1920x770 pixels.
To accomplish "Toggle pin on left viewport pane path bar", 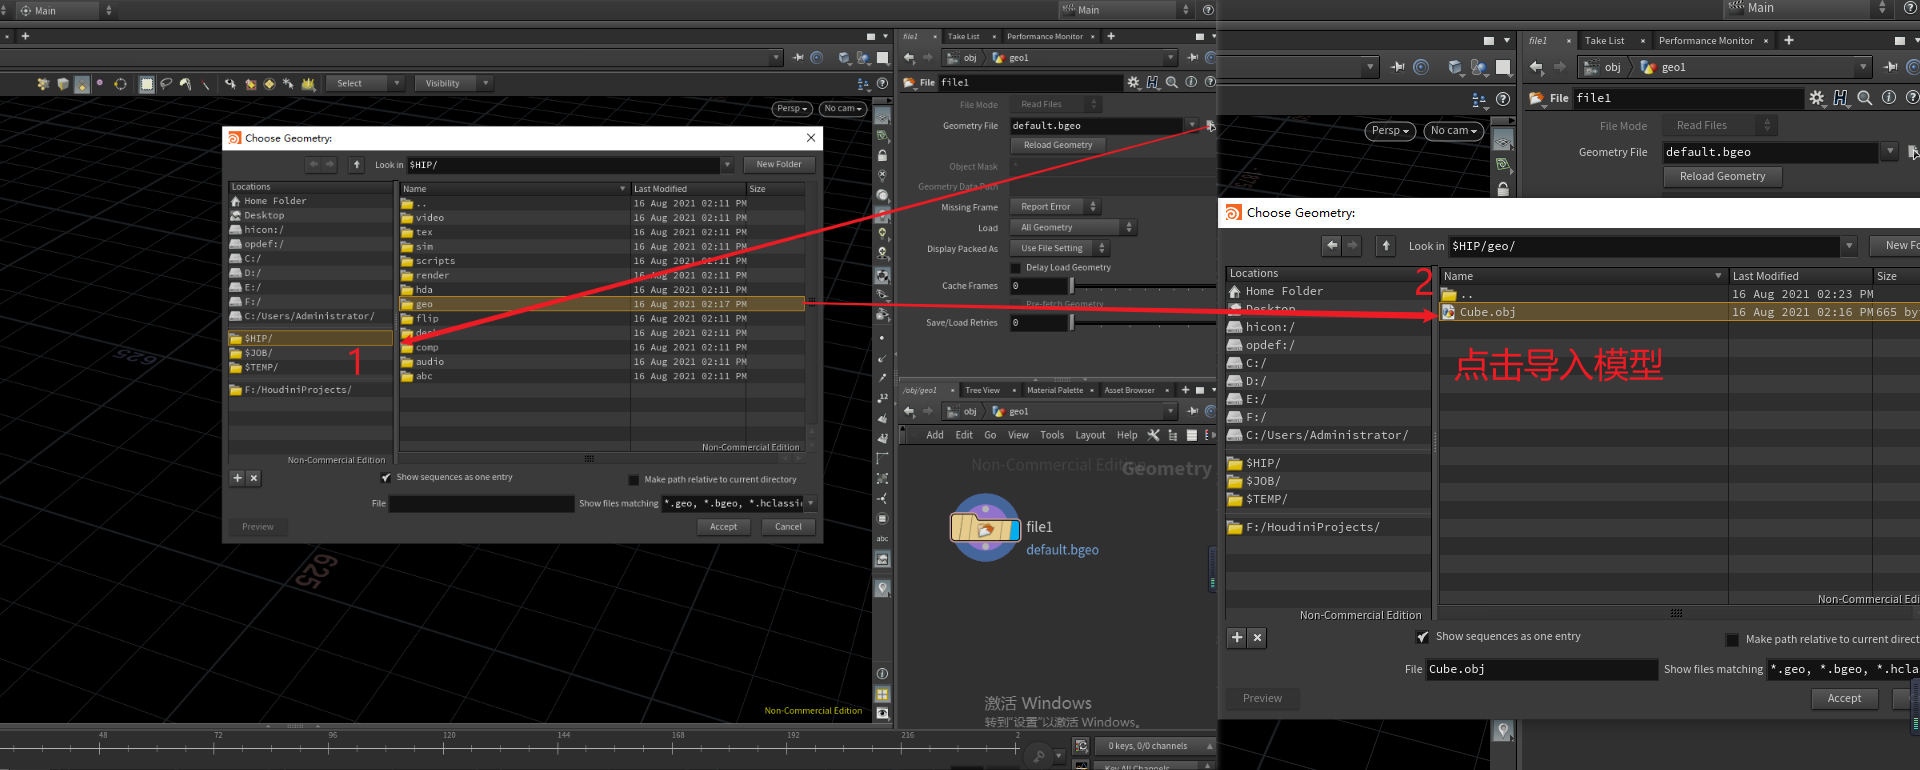I will [x=798, y=58].
